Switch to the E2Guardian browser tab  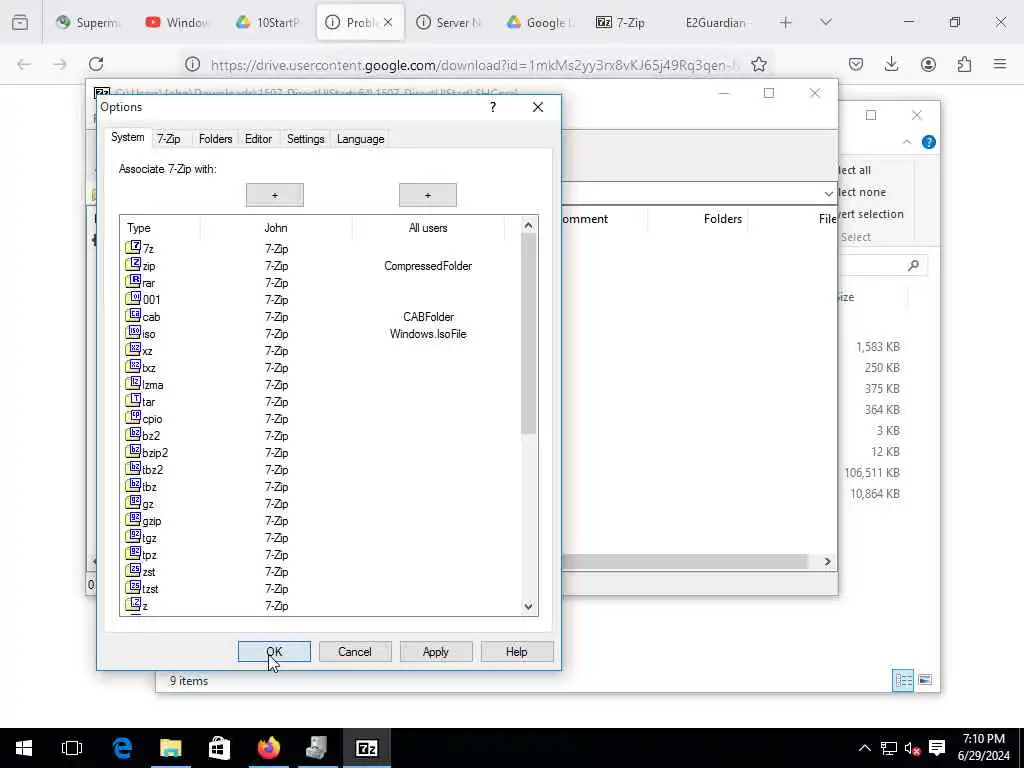point(716,22)
